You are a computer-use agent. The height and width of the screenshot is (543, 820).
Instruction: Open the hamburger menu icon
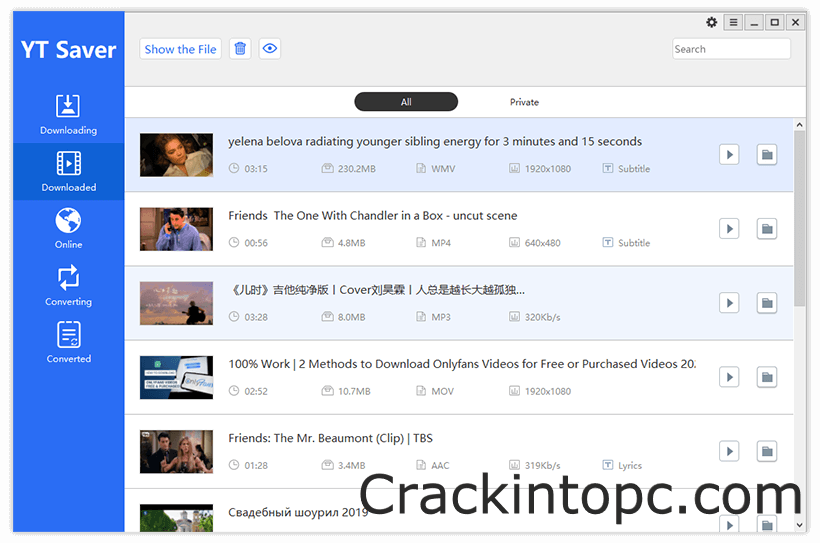pyautogui.click(x=733, y=22)
